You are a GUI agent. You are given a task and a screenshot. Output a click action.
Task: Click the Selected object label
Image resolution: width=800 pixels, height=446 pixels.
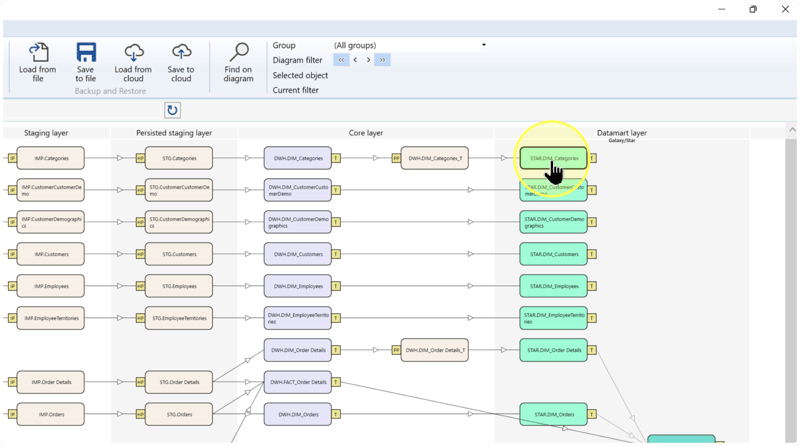coord(300,75)
